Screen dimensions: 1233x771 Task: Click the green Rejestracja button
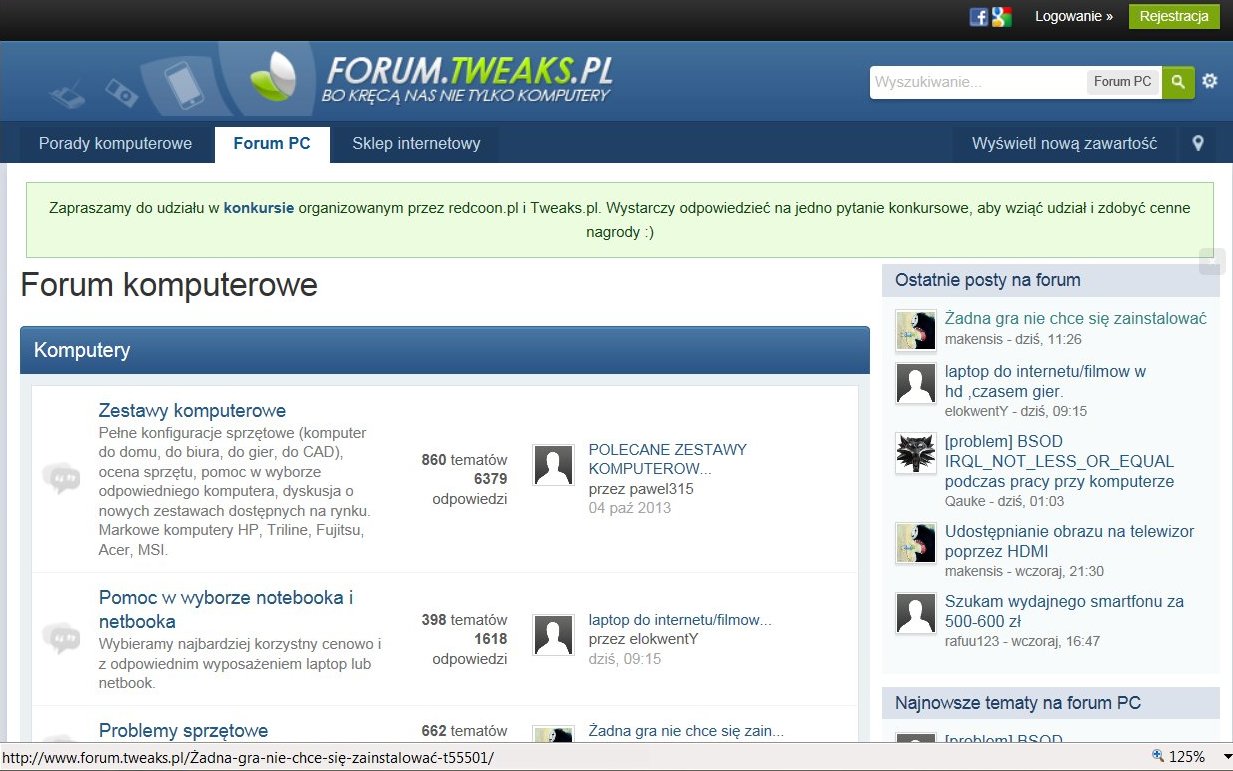click(1174, 17)
